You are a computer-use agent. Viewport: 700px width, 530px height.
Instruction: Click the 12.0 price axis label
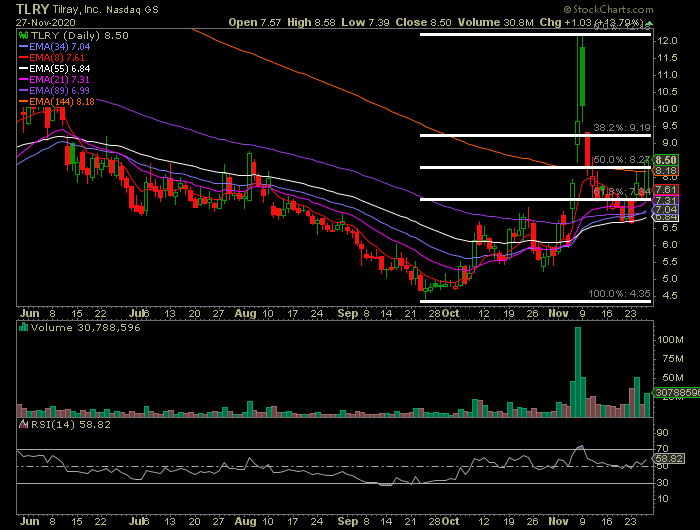click(x=667, y=41)
